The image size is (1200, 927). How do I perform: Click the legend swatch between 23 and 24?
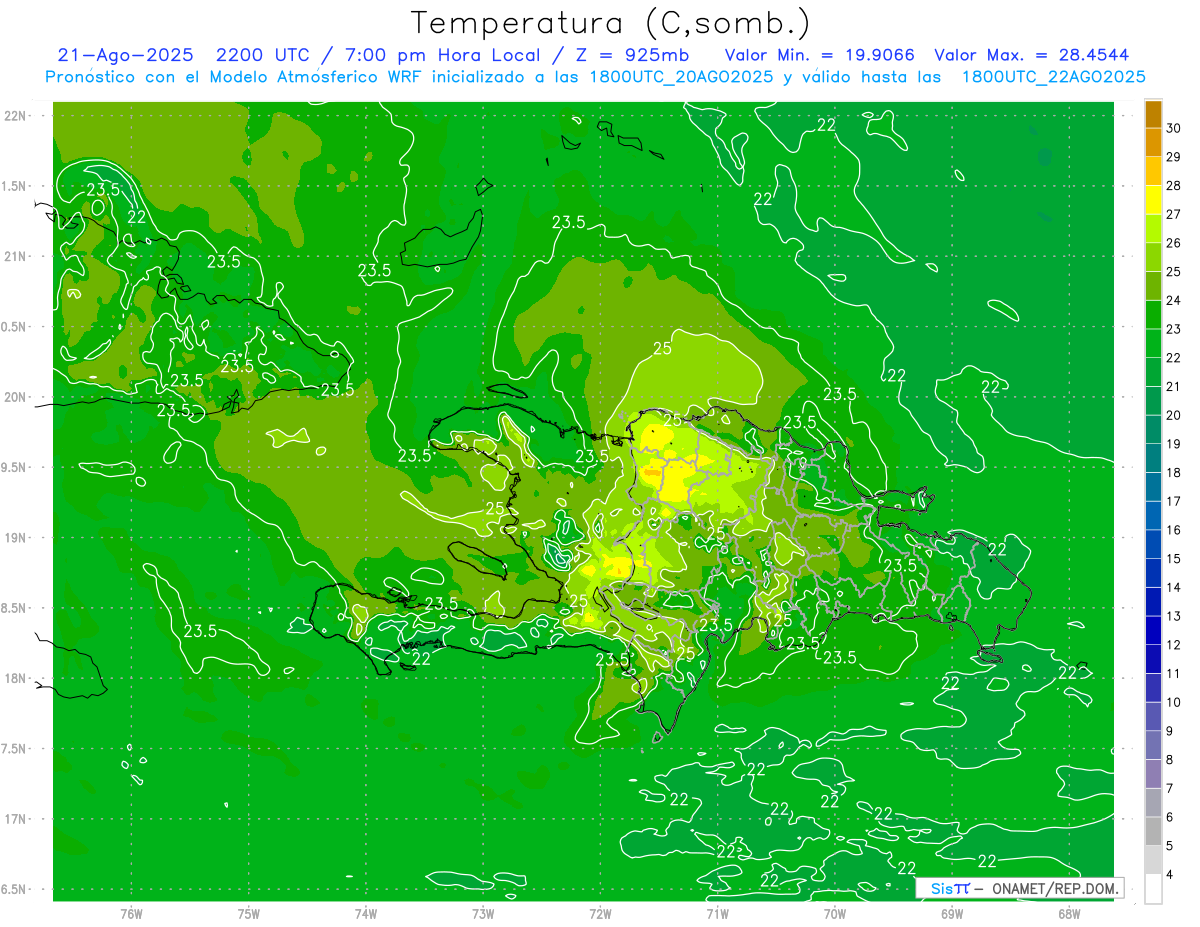pyautogui.click(x=1153, y=315)
